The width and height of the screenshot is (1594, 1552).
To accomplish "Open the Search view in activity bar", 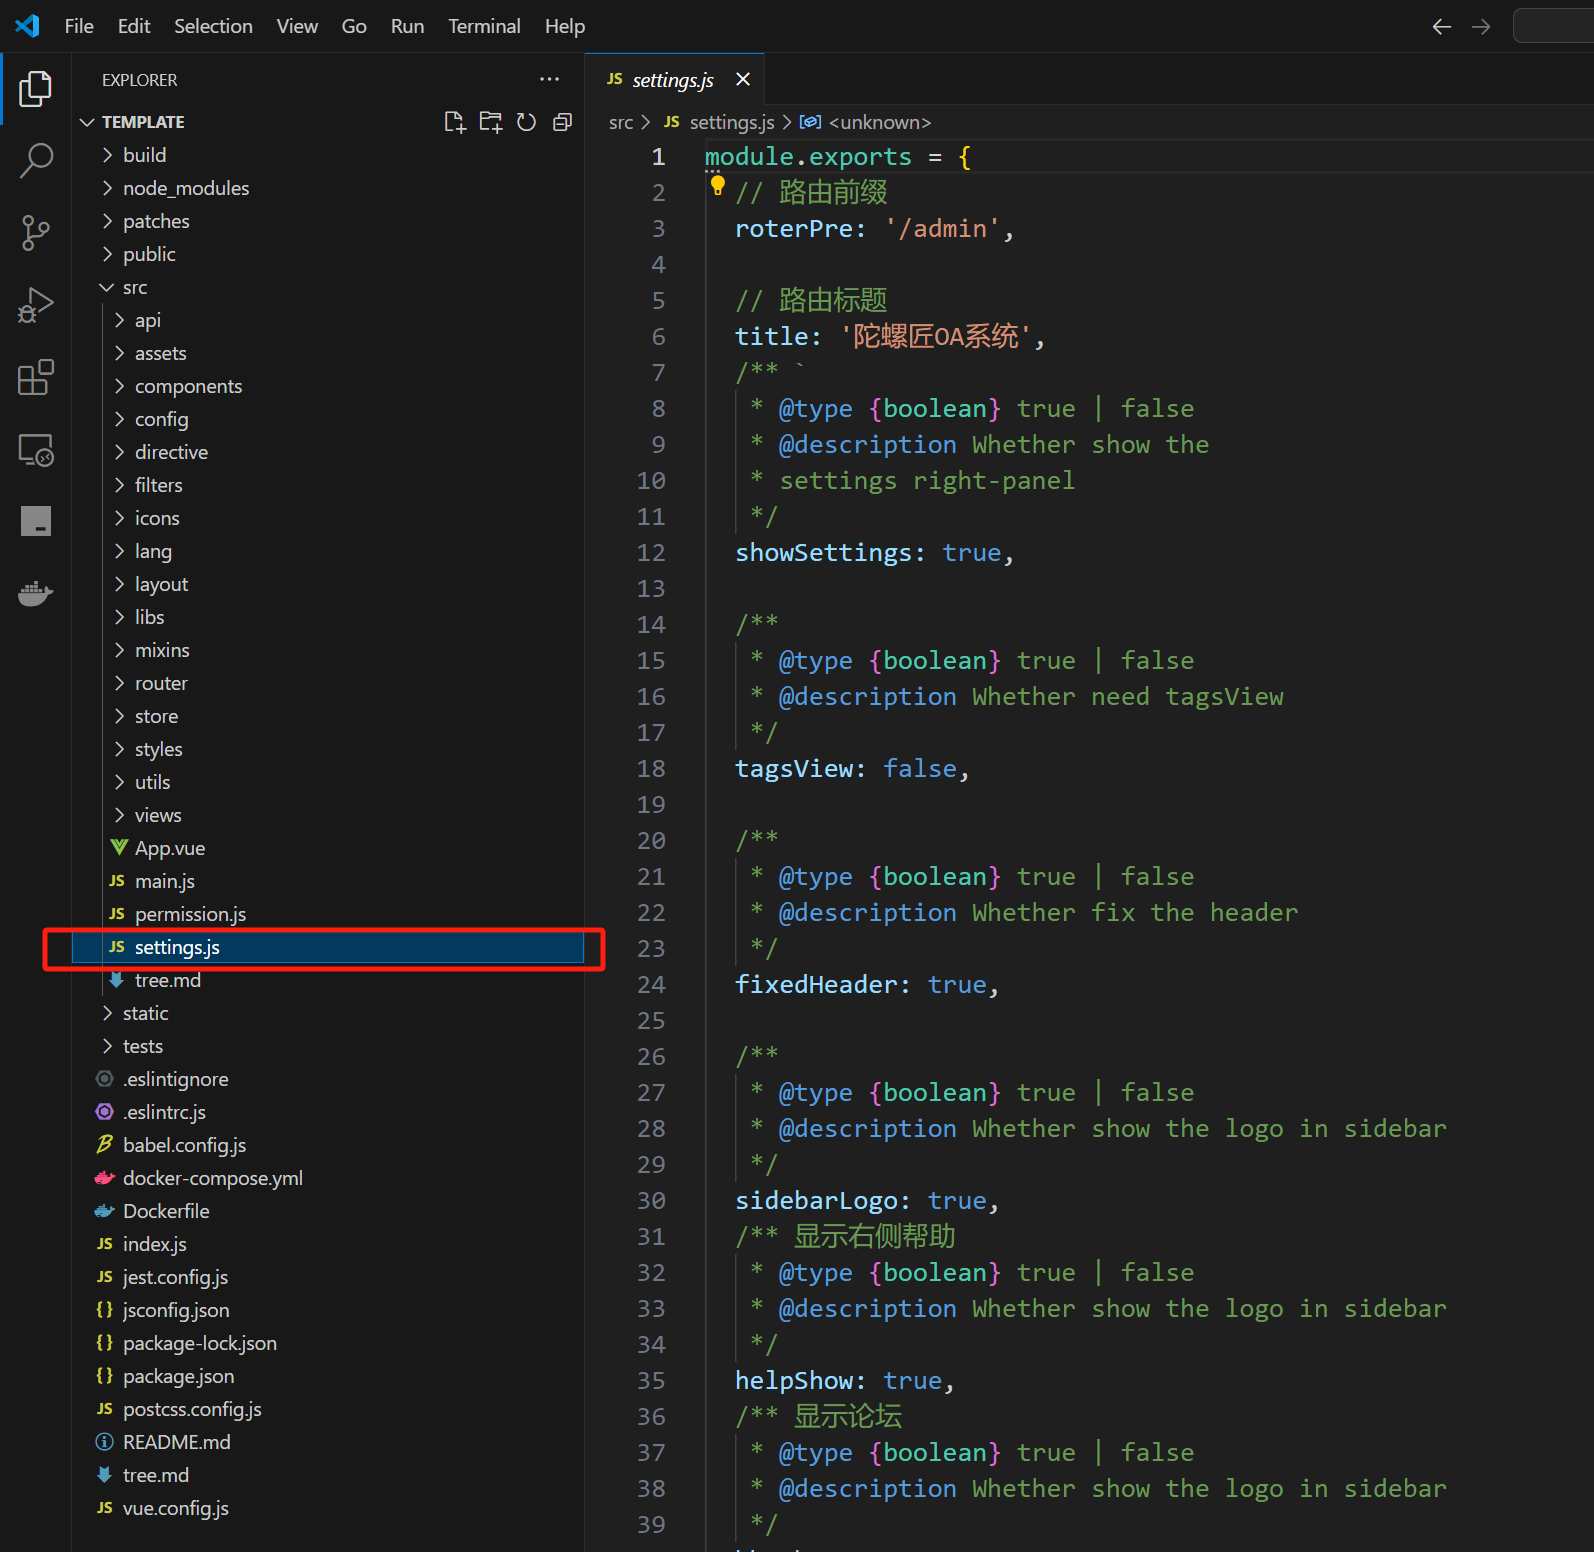I will pos(36,160).
